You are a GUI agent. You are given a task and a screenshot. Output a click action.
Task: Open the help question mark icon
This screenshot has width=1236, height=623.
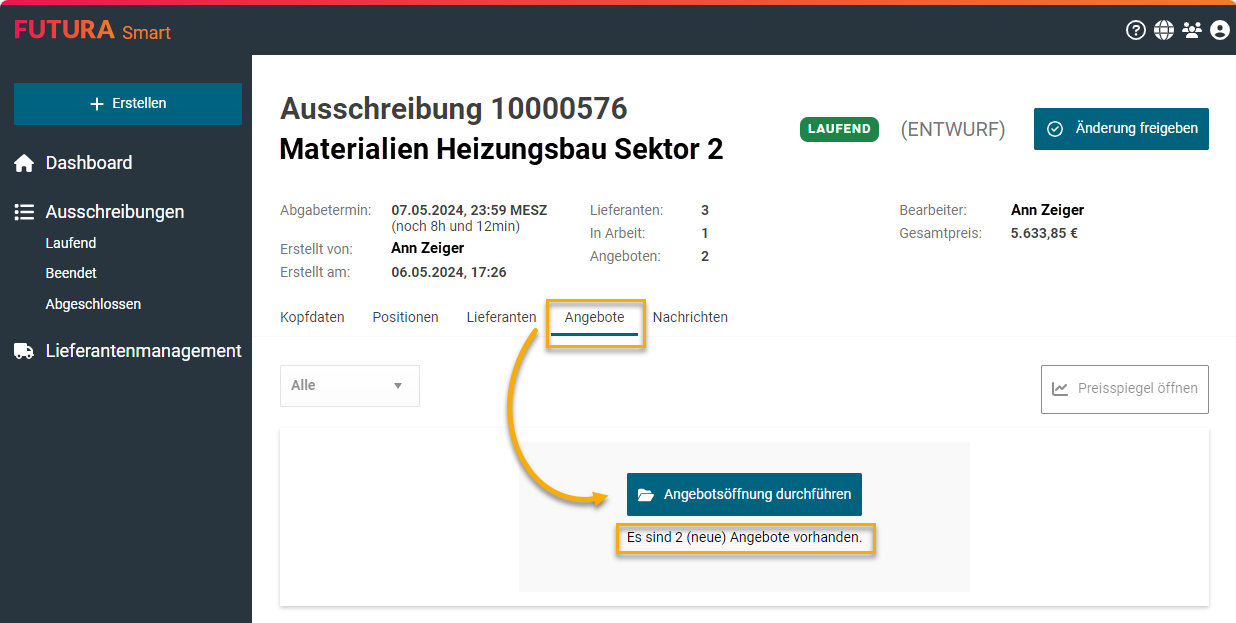point(1135,30)
